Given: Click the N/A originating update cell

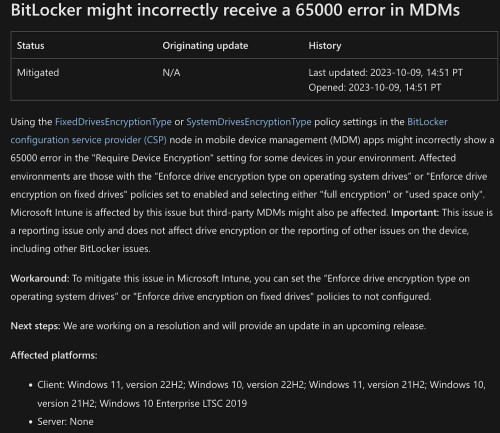Looking at the screenshot, I should tap(171, 73).
